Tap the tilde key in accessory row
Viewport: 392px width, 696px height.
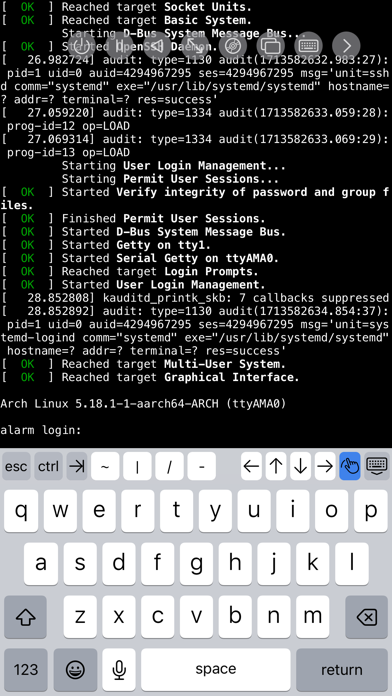pos(105,466)
